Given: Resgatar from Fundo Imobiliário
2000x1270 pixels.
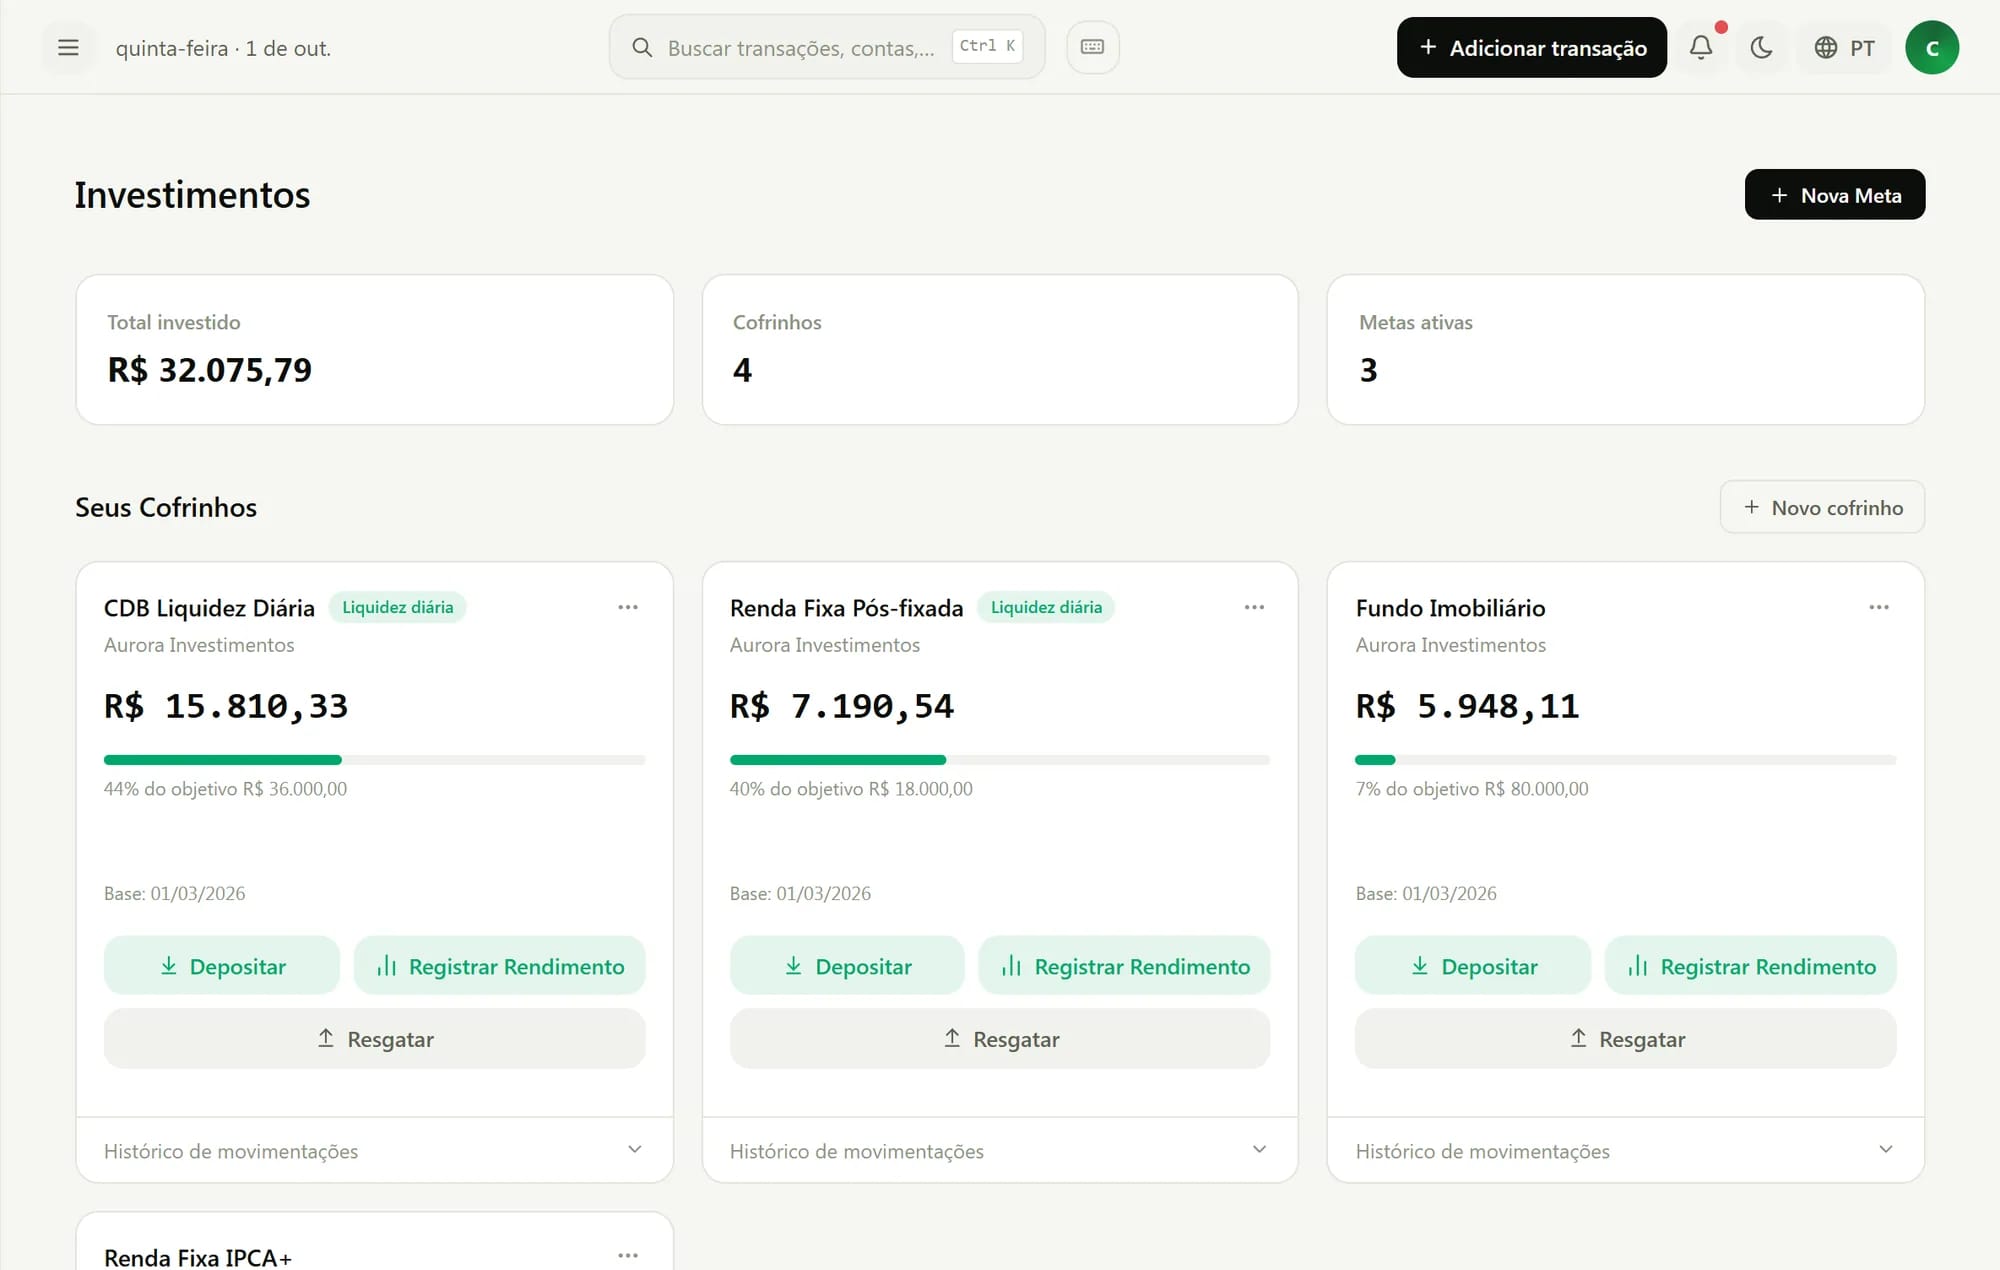Looking at the screenshot, I should [1626, 1039].
